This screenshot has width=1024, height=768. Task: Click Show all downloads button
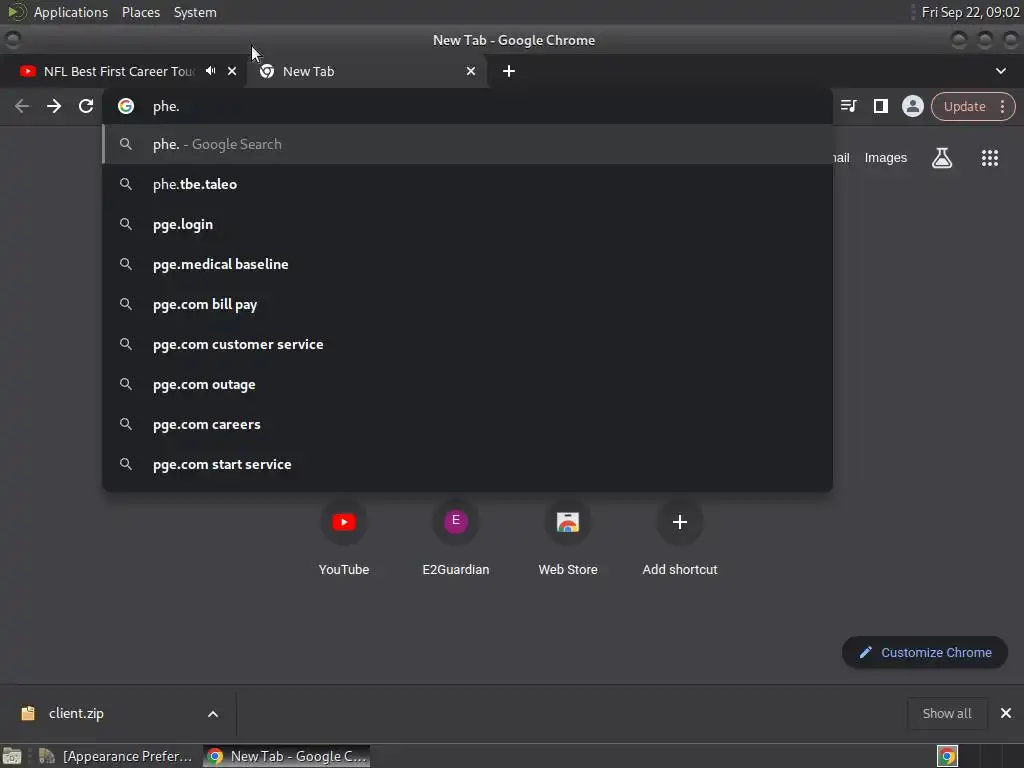pos(946,713)
